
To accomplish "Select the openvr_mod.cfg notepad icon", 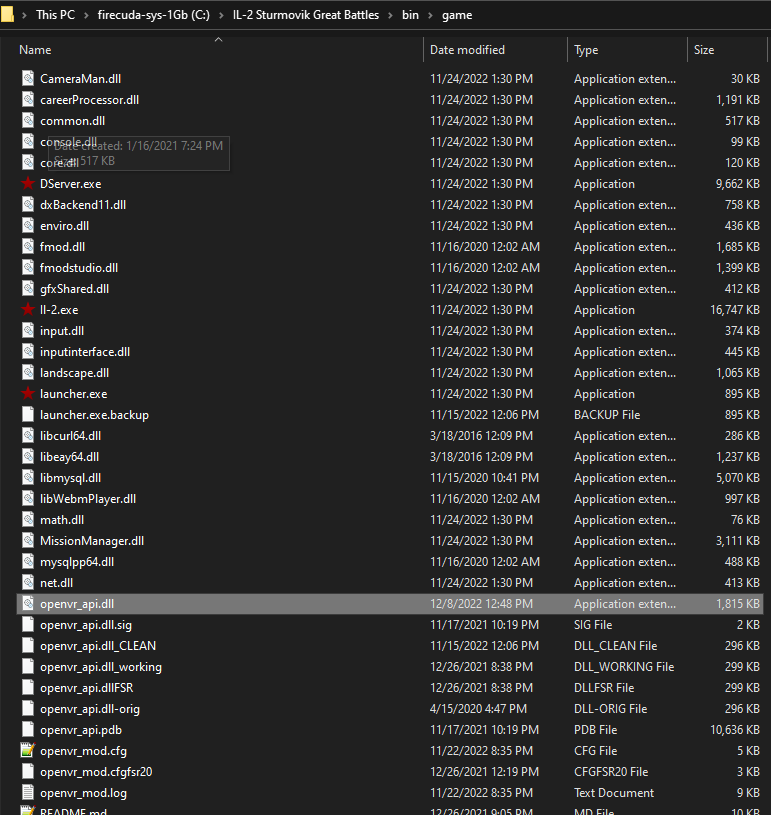I will 28,750.
